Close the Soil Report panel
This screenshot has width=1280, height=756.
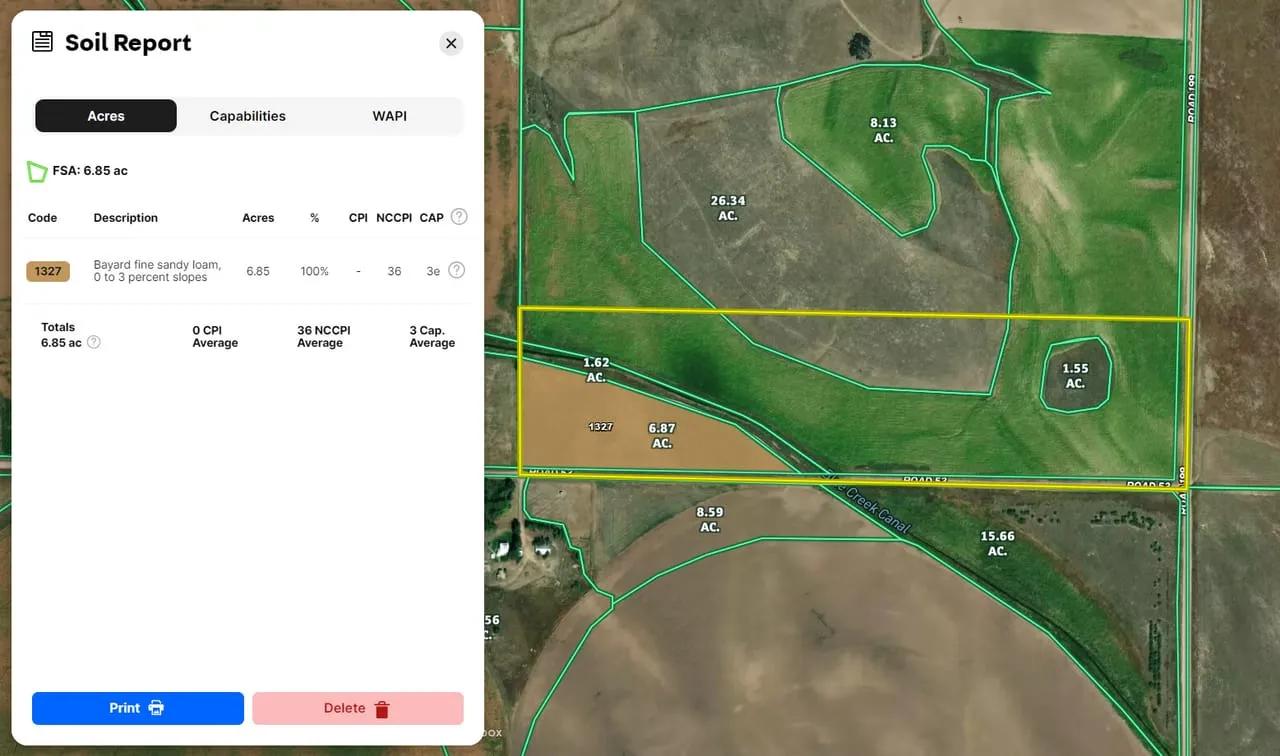tap(451, 43)
